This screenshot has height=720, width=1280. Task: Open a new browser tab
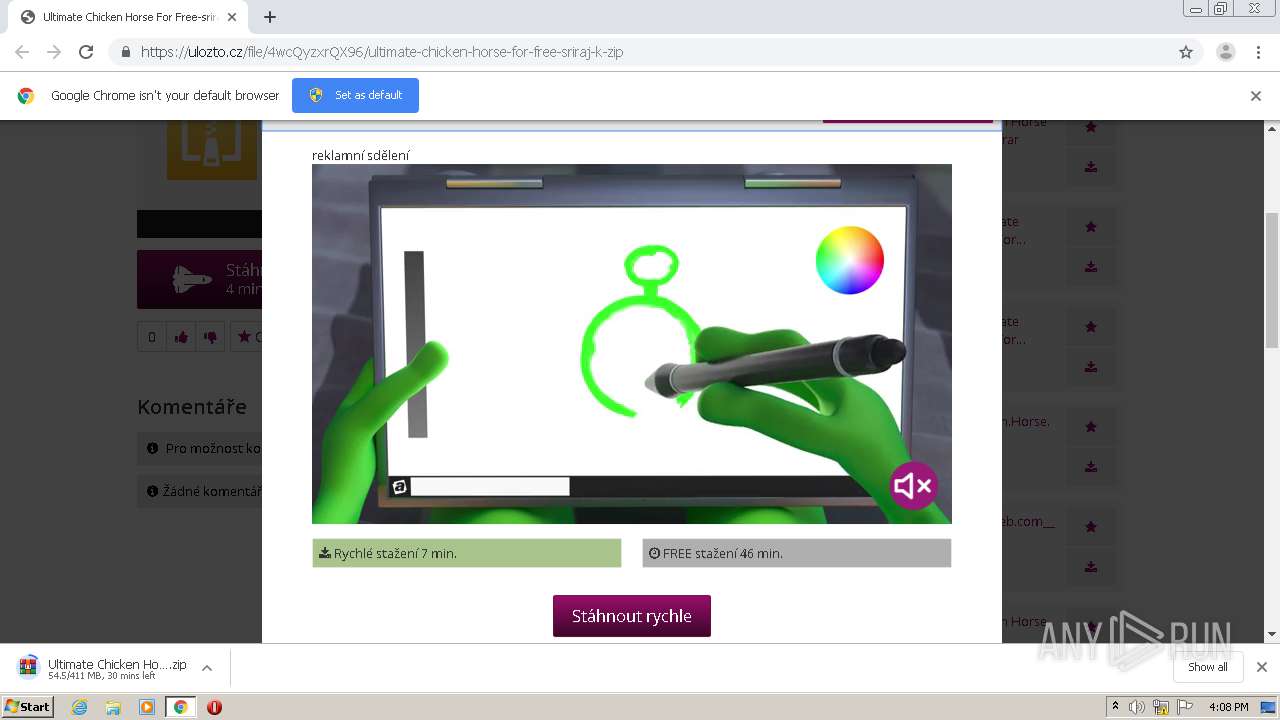pos(270,17)
